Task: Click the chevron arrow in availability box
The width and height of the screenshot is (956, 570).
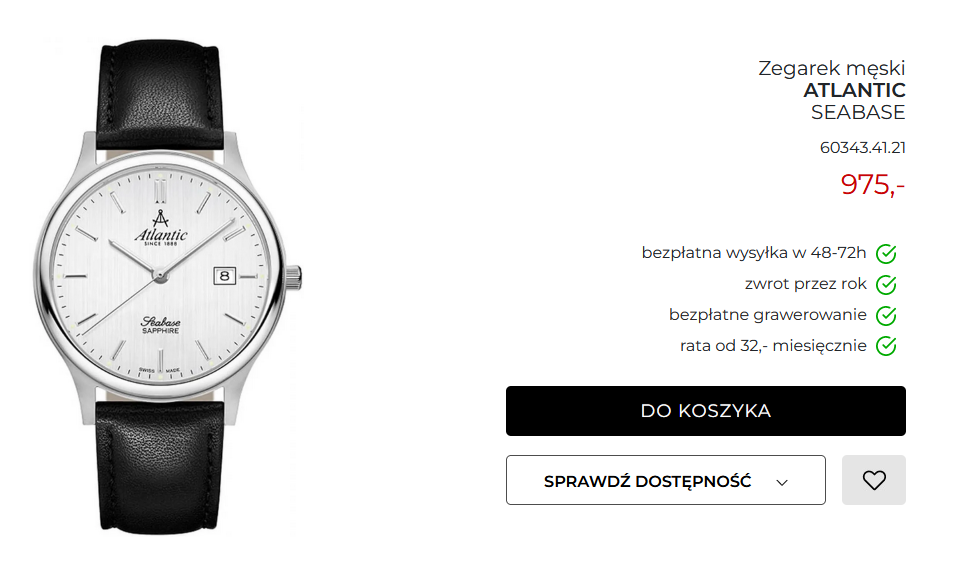Action: (782, 482)
